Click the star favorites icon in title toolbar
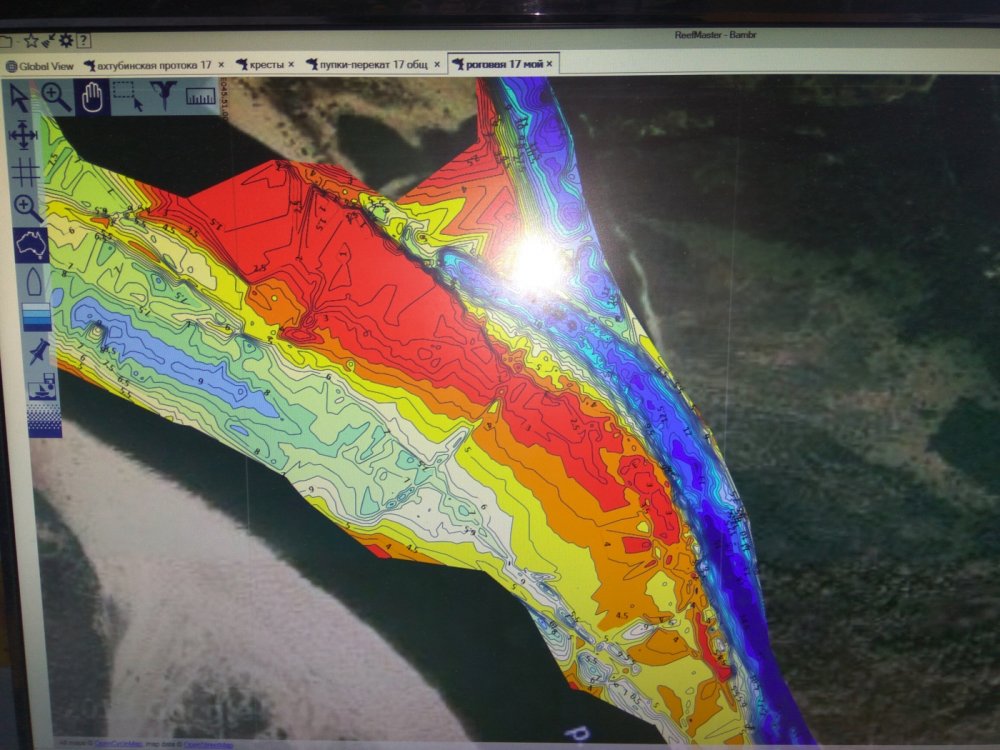The height and width of the screenshot is (750, 1000). coord(30,41)
